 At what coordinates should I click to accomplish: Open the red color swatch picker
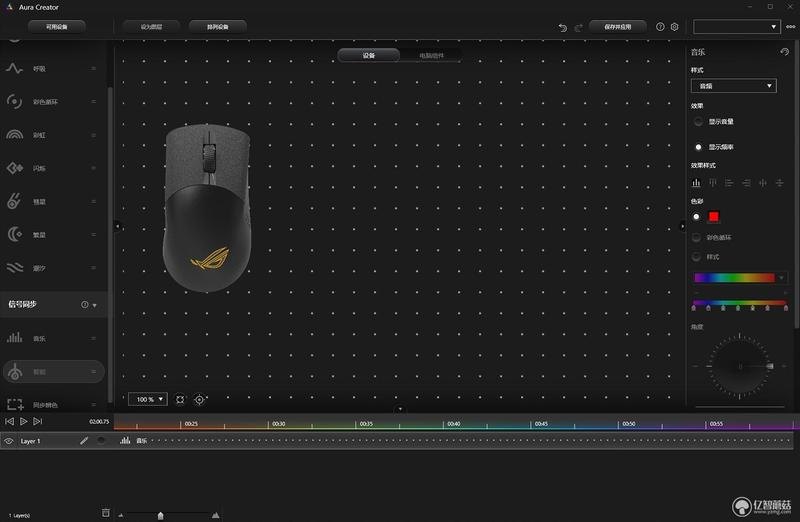[714, 217]
